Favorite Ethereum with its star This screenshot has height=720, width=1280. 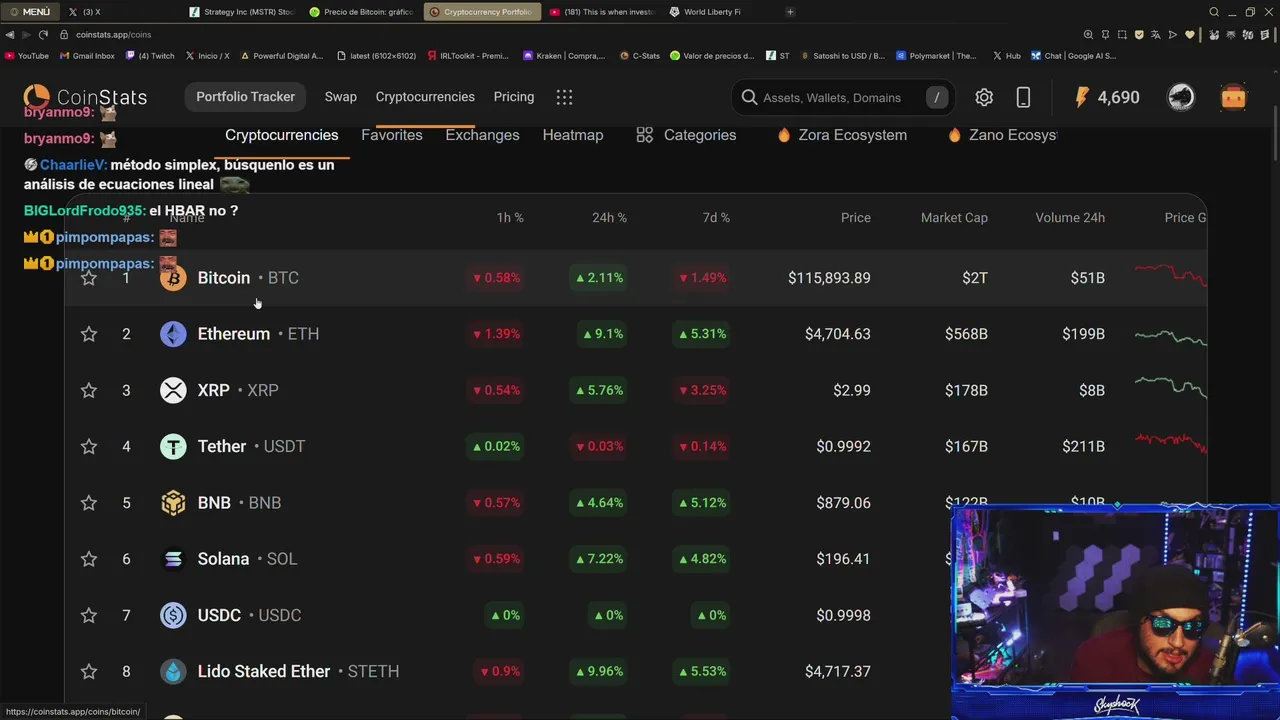coord(89,334)
